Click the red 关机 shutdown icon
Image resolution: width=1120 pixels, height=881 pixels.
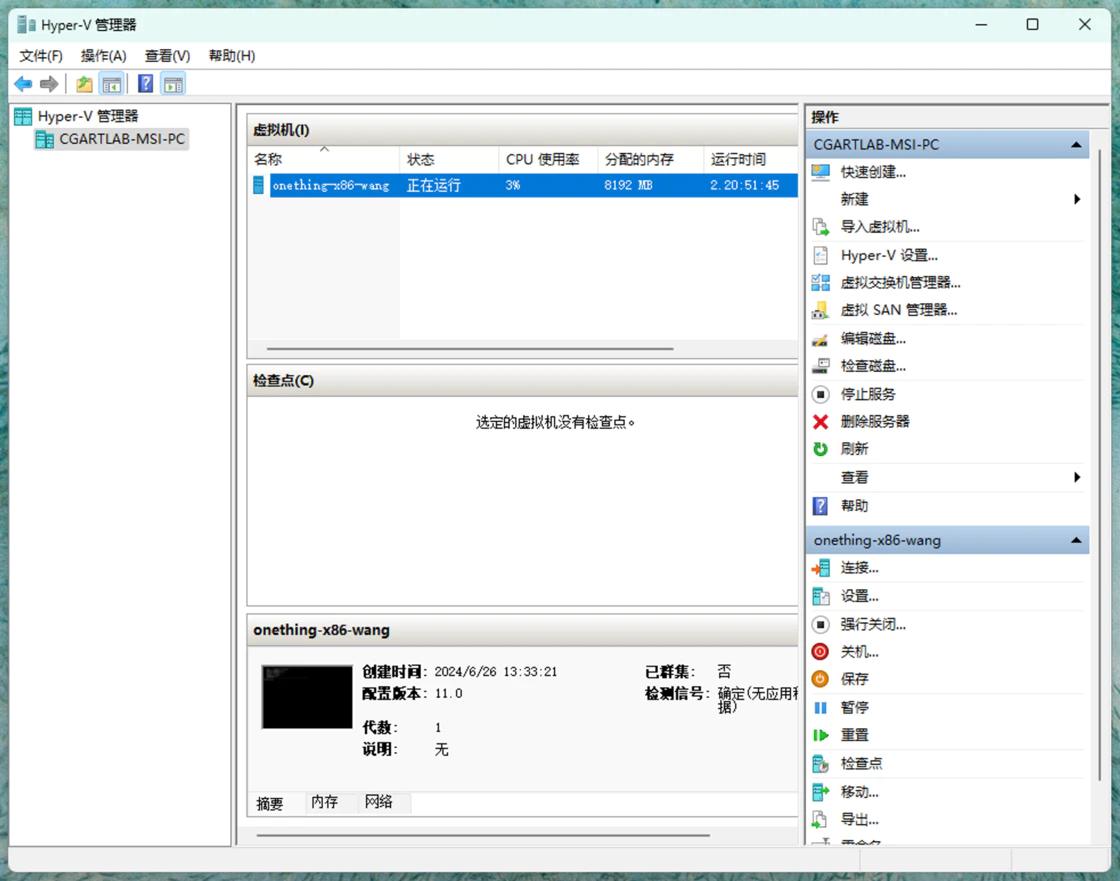(x=821, y=652)
